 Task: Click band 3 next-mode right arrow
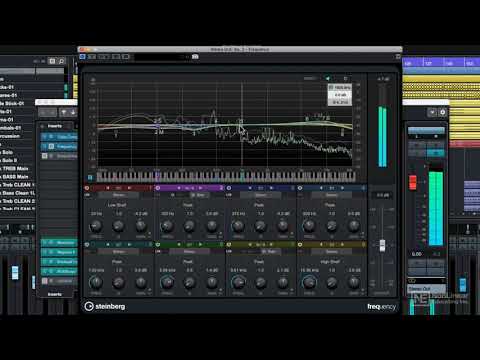(271, 188)
